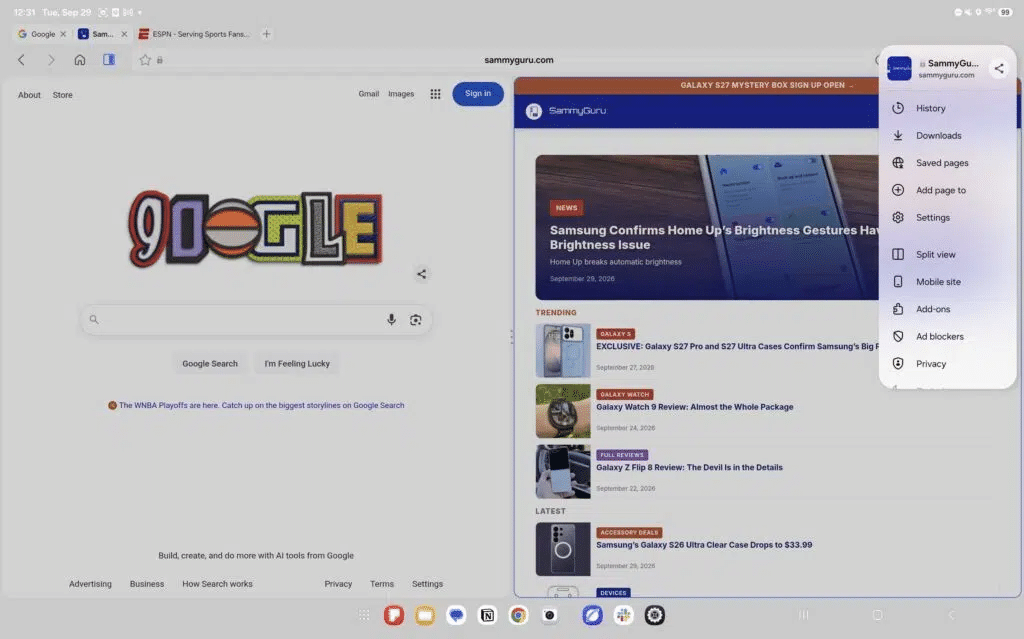
Task: Expand the Galaxy S27 Mystery Box banner
Action: point(767,86)
